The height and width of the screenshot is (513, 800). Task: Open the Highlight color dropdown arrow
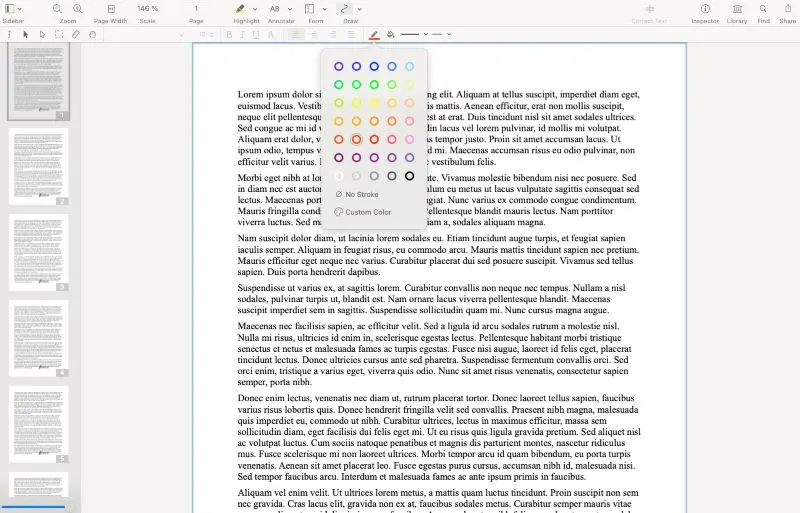click(255, 9)
